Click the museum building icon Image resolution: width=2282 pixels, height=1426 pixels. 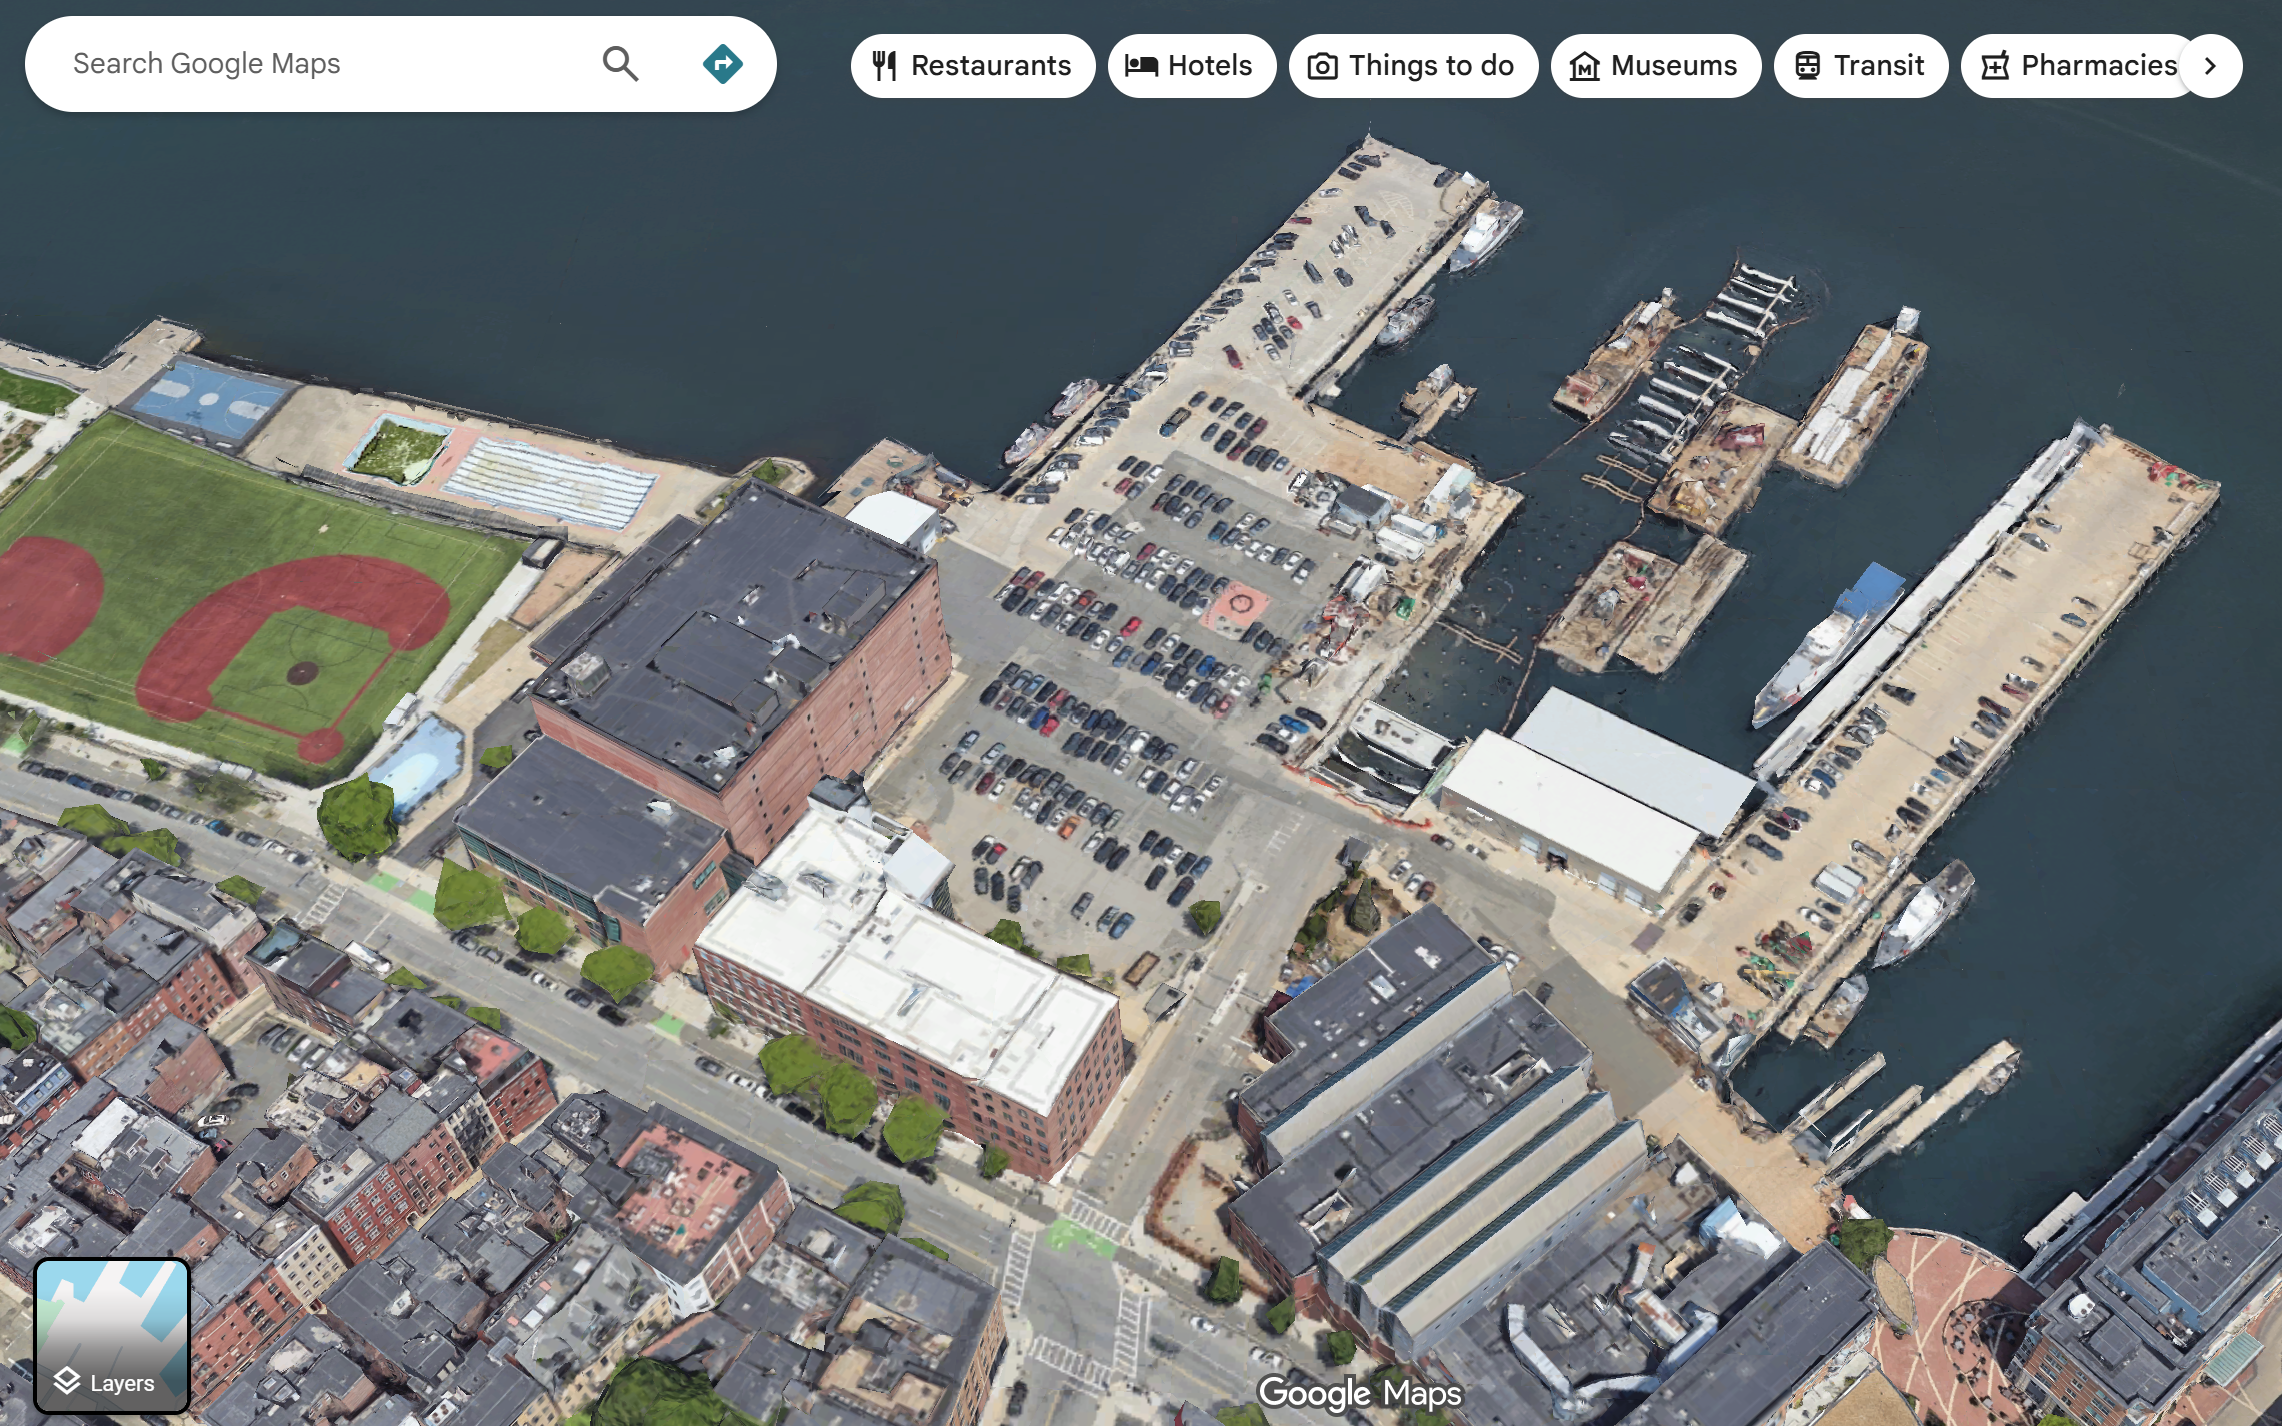[x=1584, y=66]
